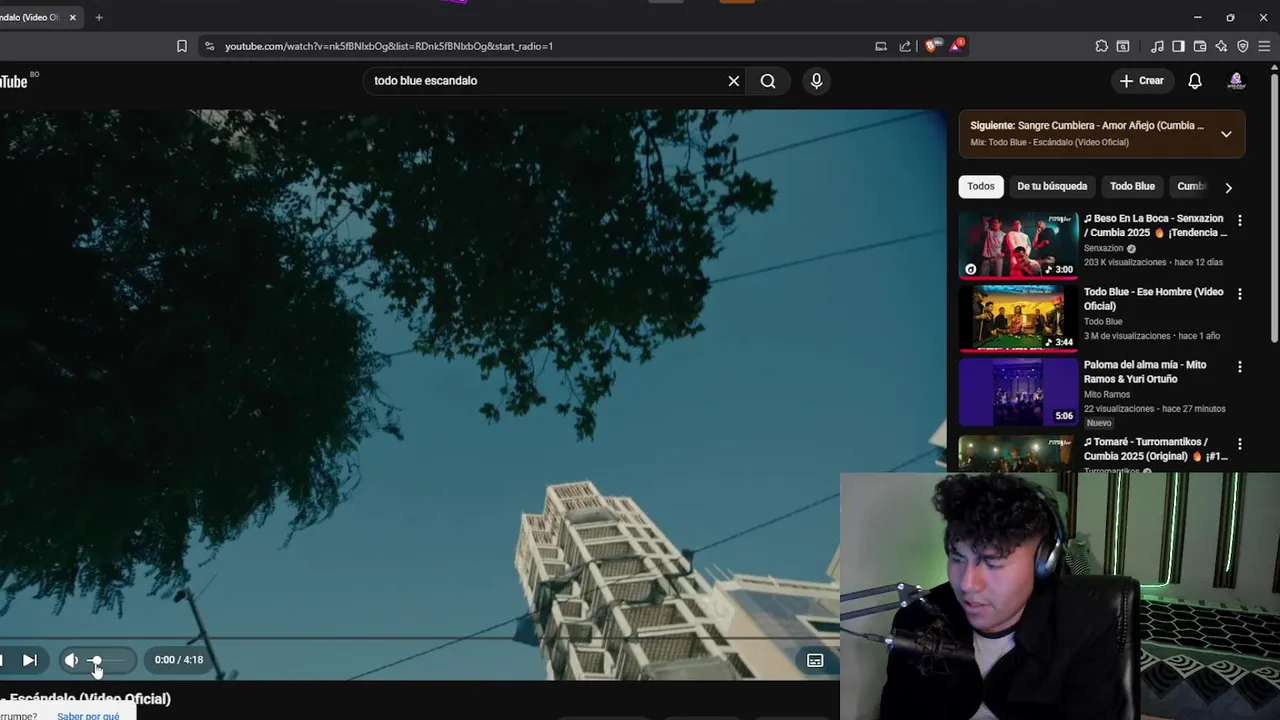Select the Todos filter chip
The width and height of the screenshot is (1280, 720).
point(981,186)
